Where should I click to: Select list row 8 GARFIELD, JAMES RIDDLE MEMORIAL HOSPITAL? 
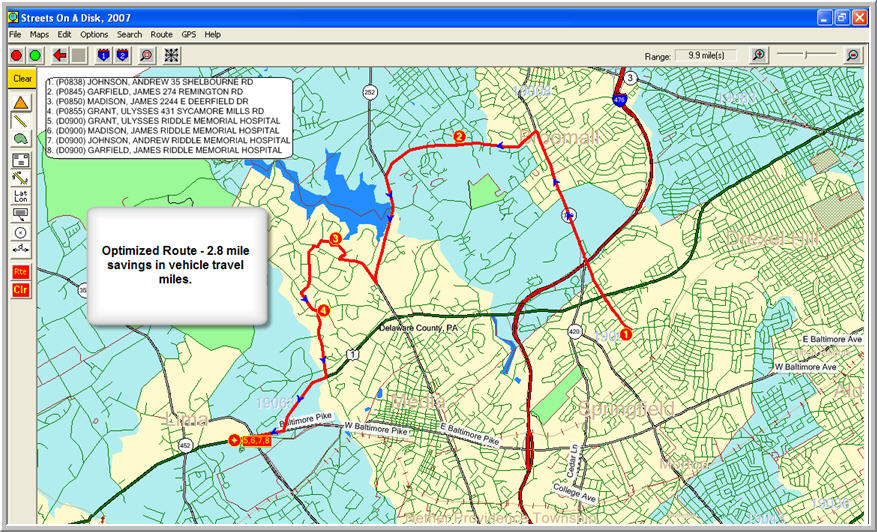(x=165, y=150)
